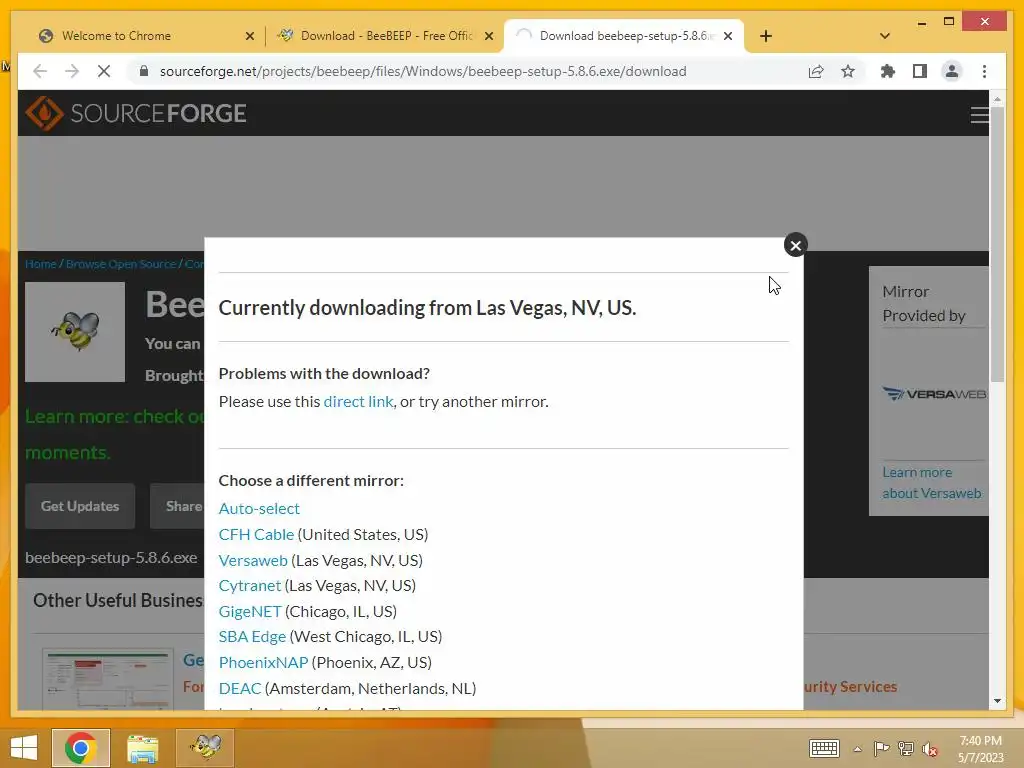Stop page loading with X button
This screenshot has height=768, width=1024.
pos(104,71)
